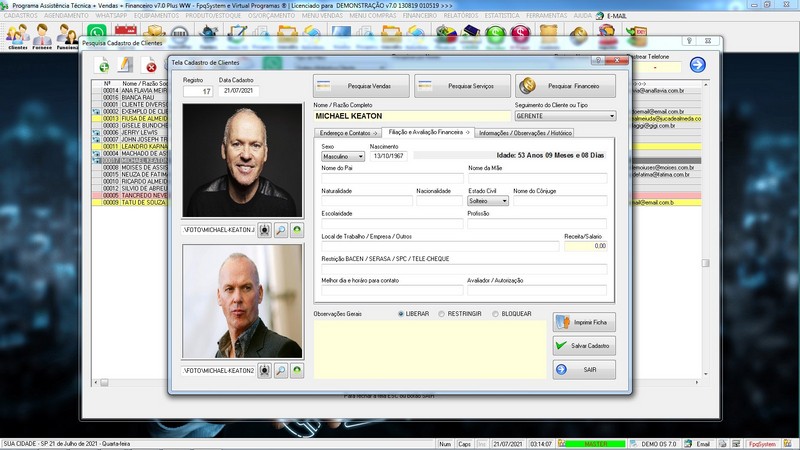Click the client list vertical scrollbar thumb
The height and width of the screenshot is (450, 800).
coord(706,263)
